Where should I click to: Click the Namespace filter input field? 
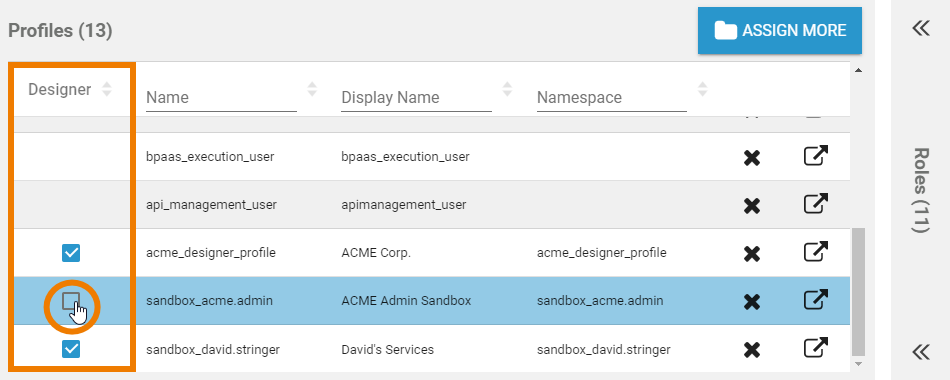(x=612, y=98)
